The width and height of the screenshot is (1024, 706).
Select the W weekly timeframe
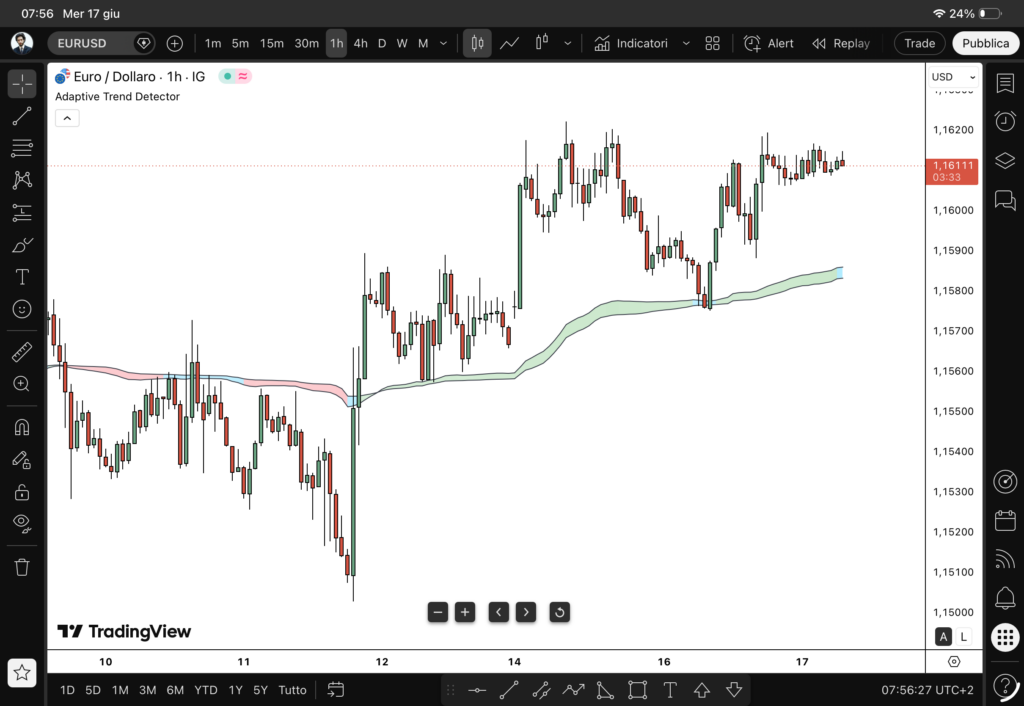click(x=402, y=43)
